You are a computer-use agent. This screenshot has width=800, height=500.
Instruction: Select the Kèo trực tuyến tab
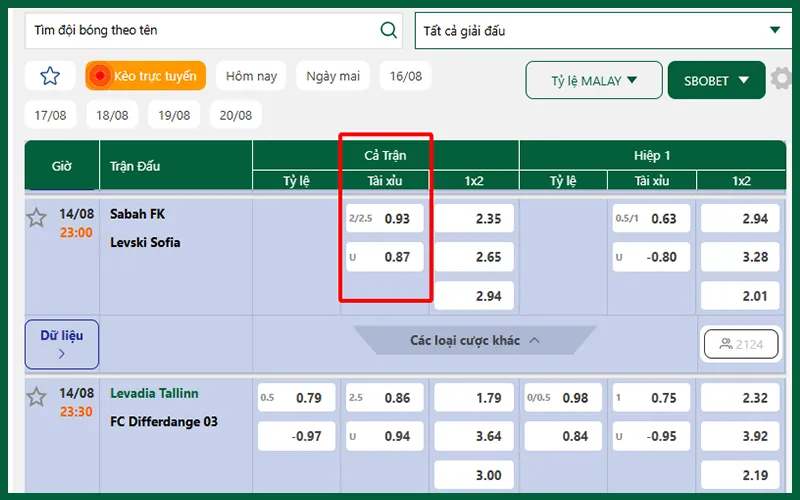pos(146,76)
